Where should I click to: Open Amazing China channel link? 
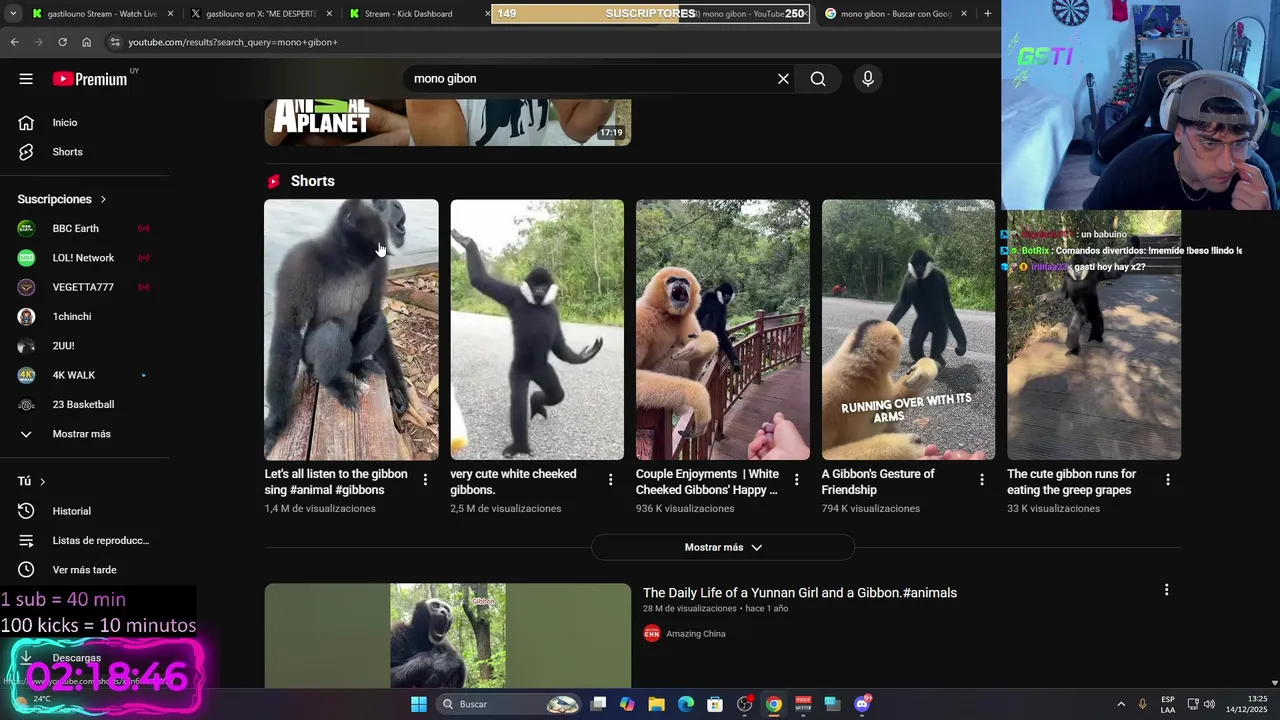pos(696,634)
